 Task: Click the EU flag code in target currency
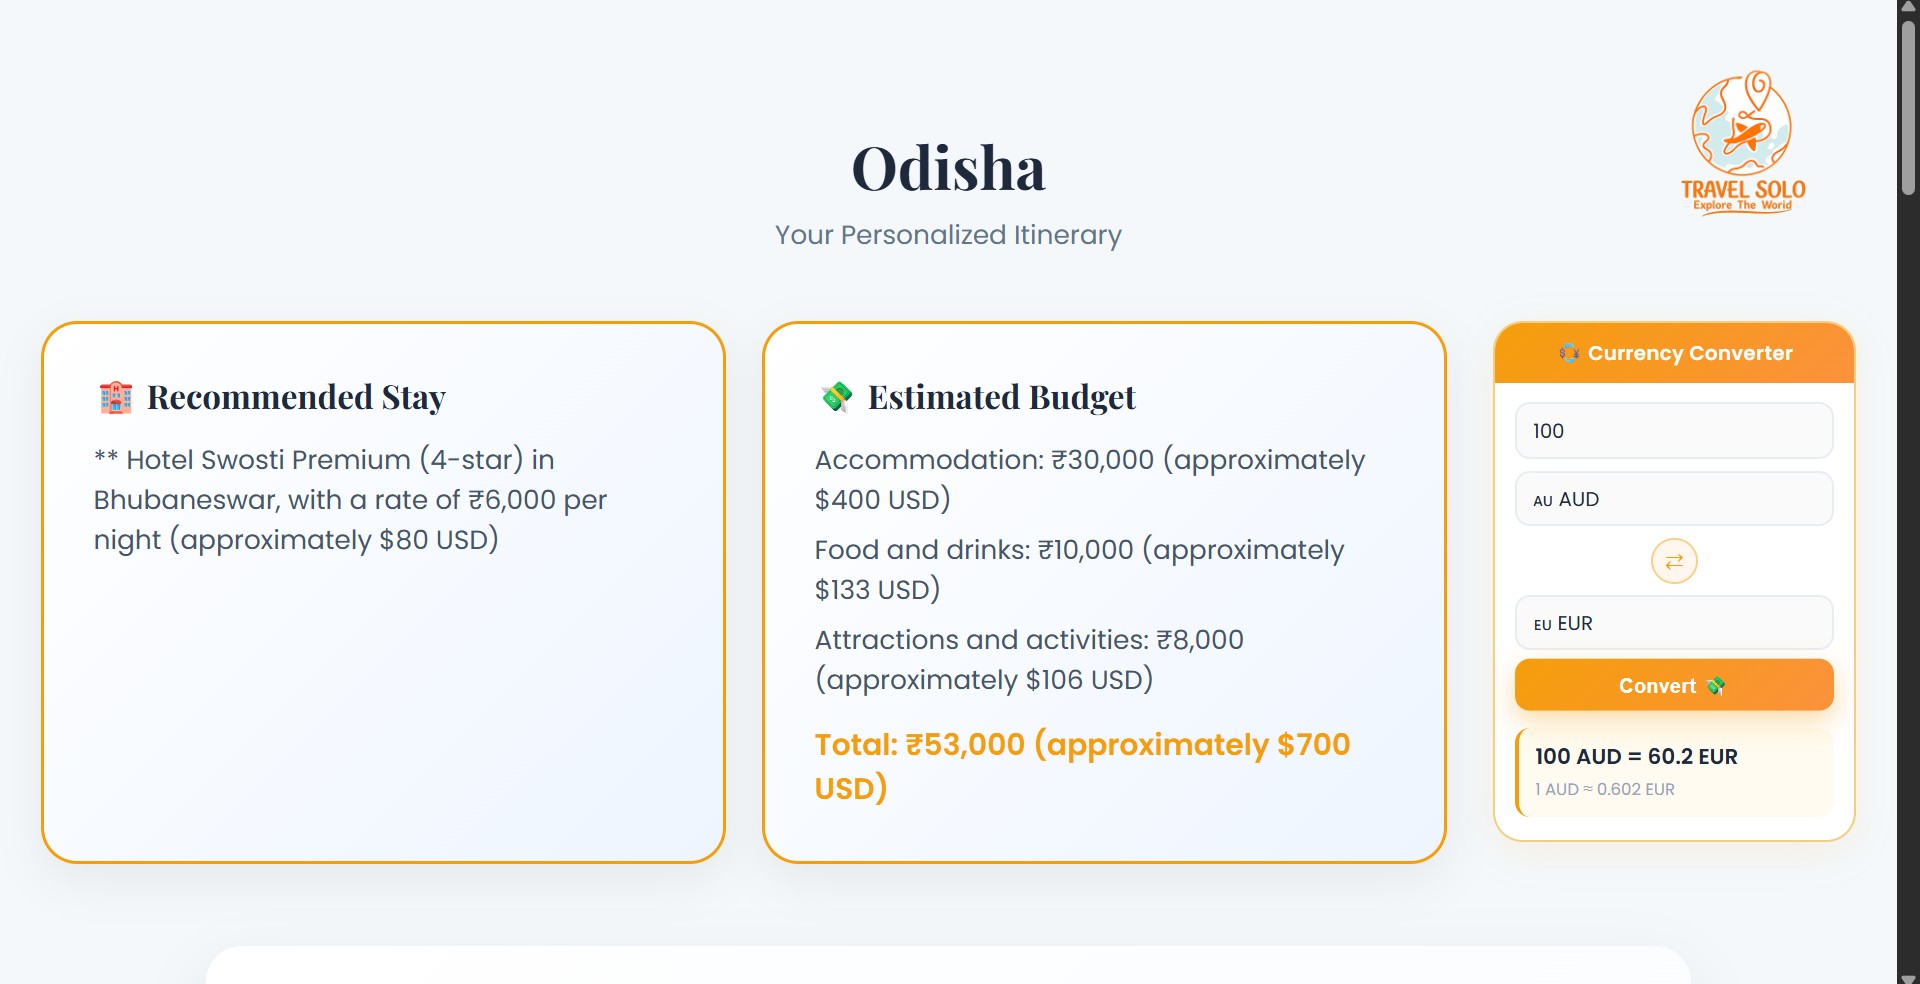click(1542, 624)
